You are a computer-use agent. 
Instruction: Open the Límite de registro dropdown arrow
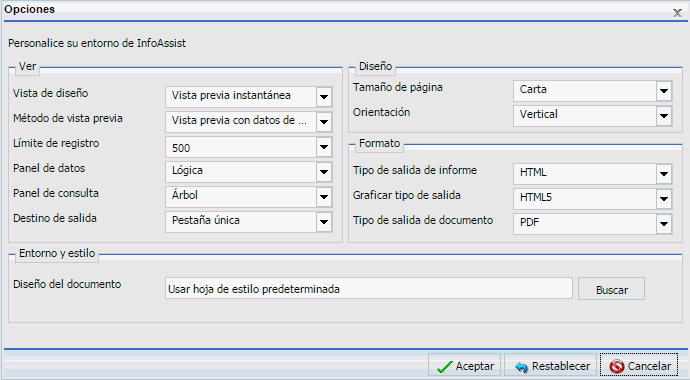[324, 147]
